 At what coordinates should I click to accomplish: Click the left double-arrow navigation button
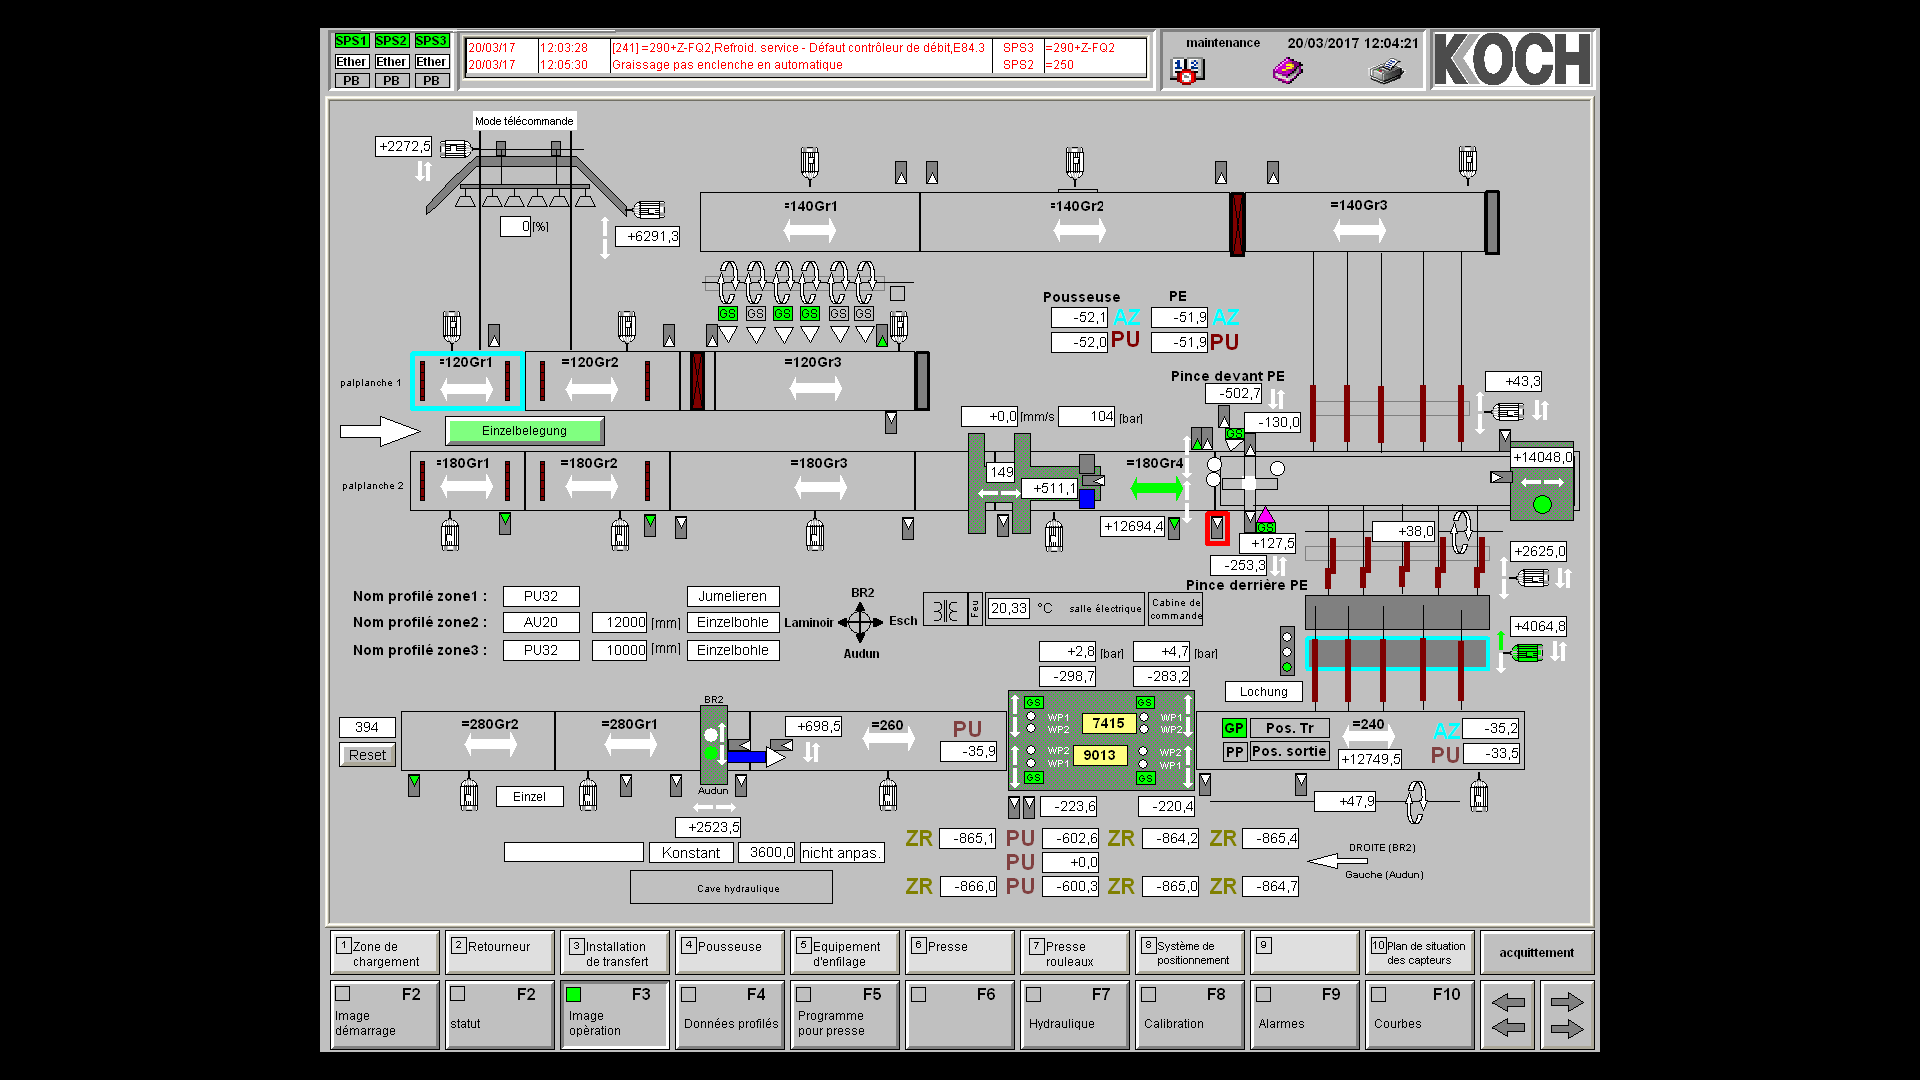point(1507,1015)
